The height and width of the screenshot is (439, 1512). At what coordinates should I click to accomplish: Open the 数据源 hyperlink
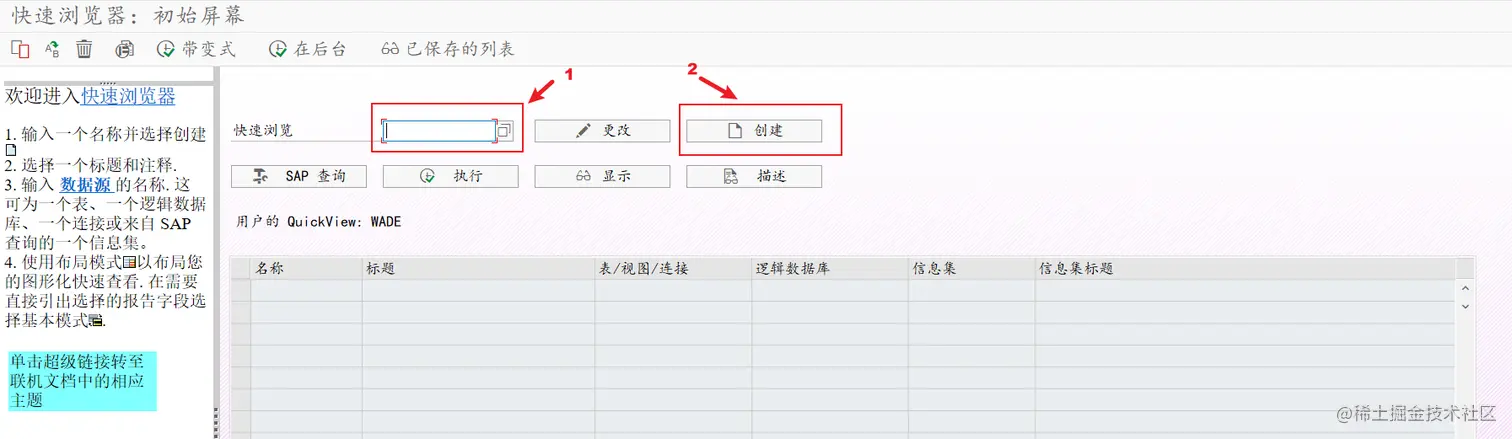(87, 184)
